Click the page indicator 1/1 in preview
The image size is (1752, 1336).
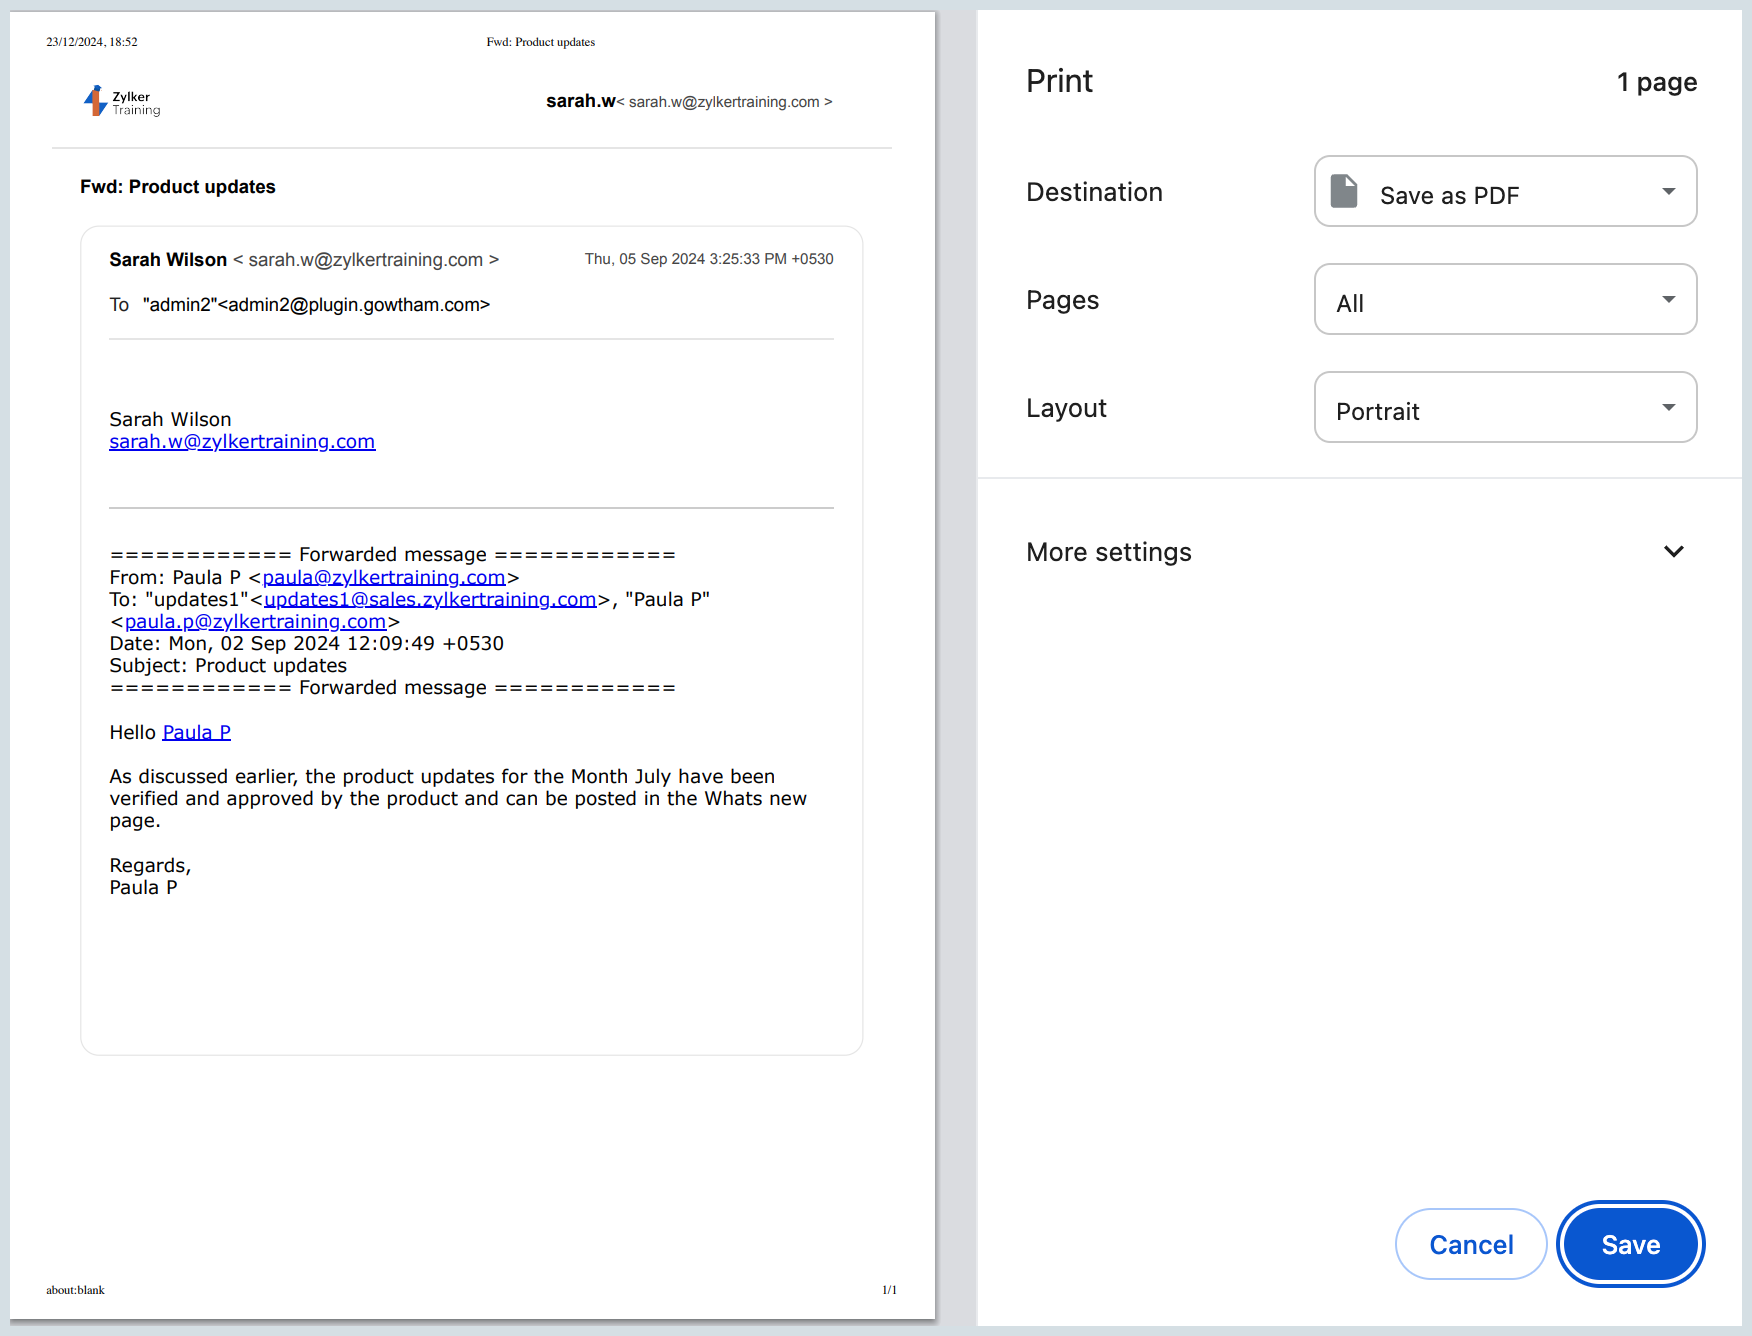888,1290
